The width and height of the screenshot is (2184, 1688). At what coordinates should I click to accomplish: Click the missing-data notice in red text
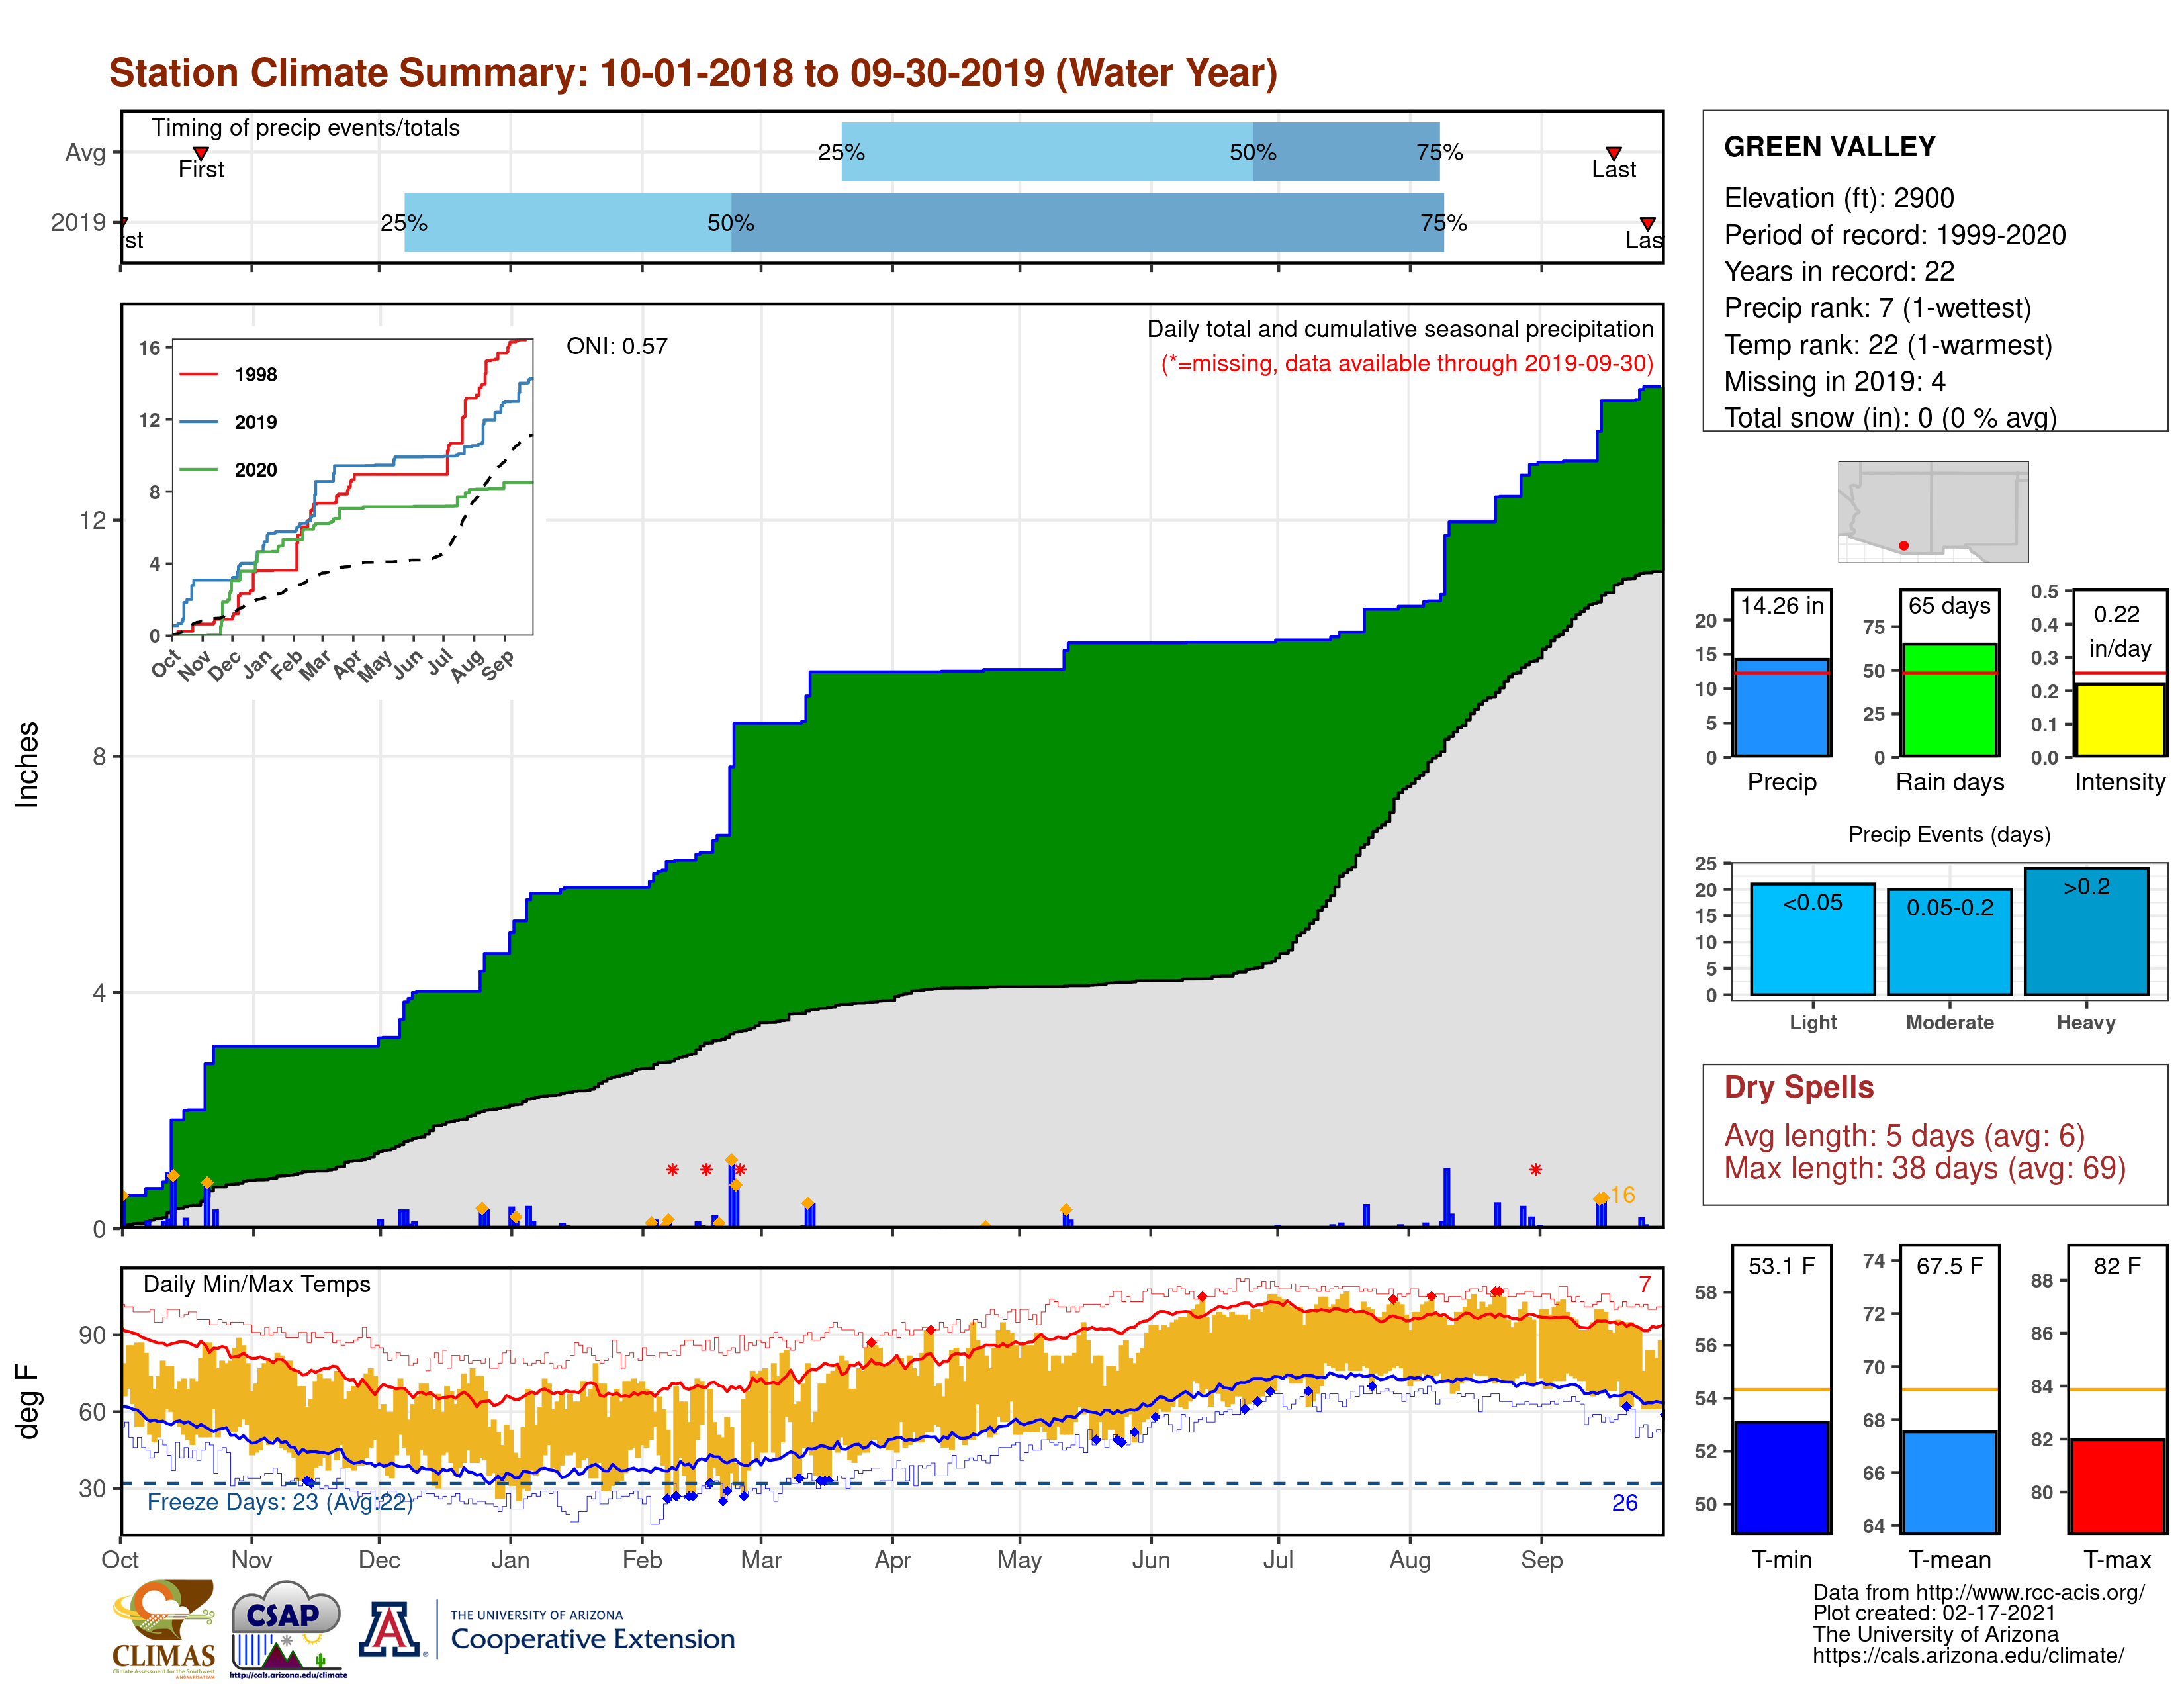1407,363
